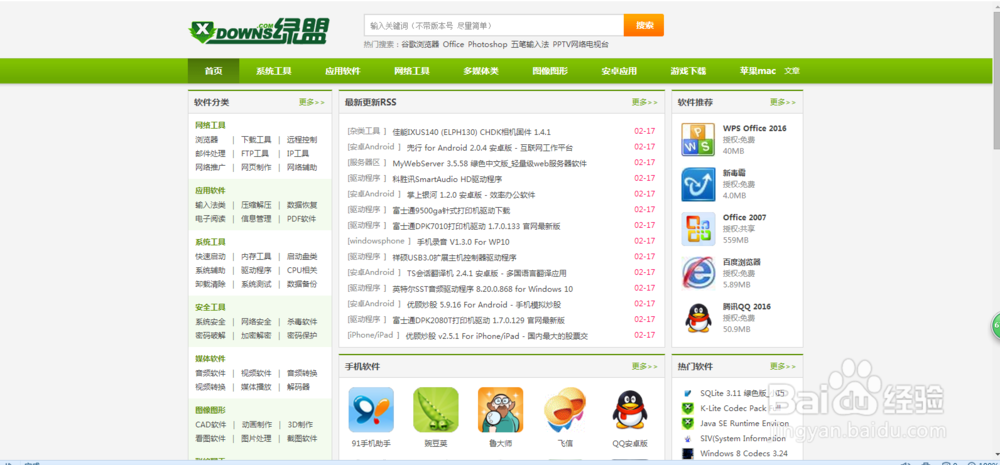The image size is (1000, 465).
Task: Click the WPS Office 2016 icon
Action: [x=698, y=139]
